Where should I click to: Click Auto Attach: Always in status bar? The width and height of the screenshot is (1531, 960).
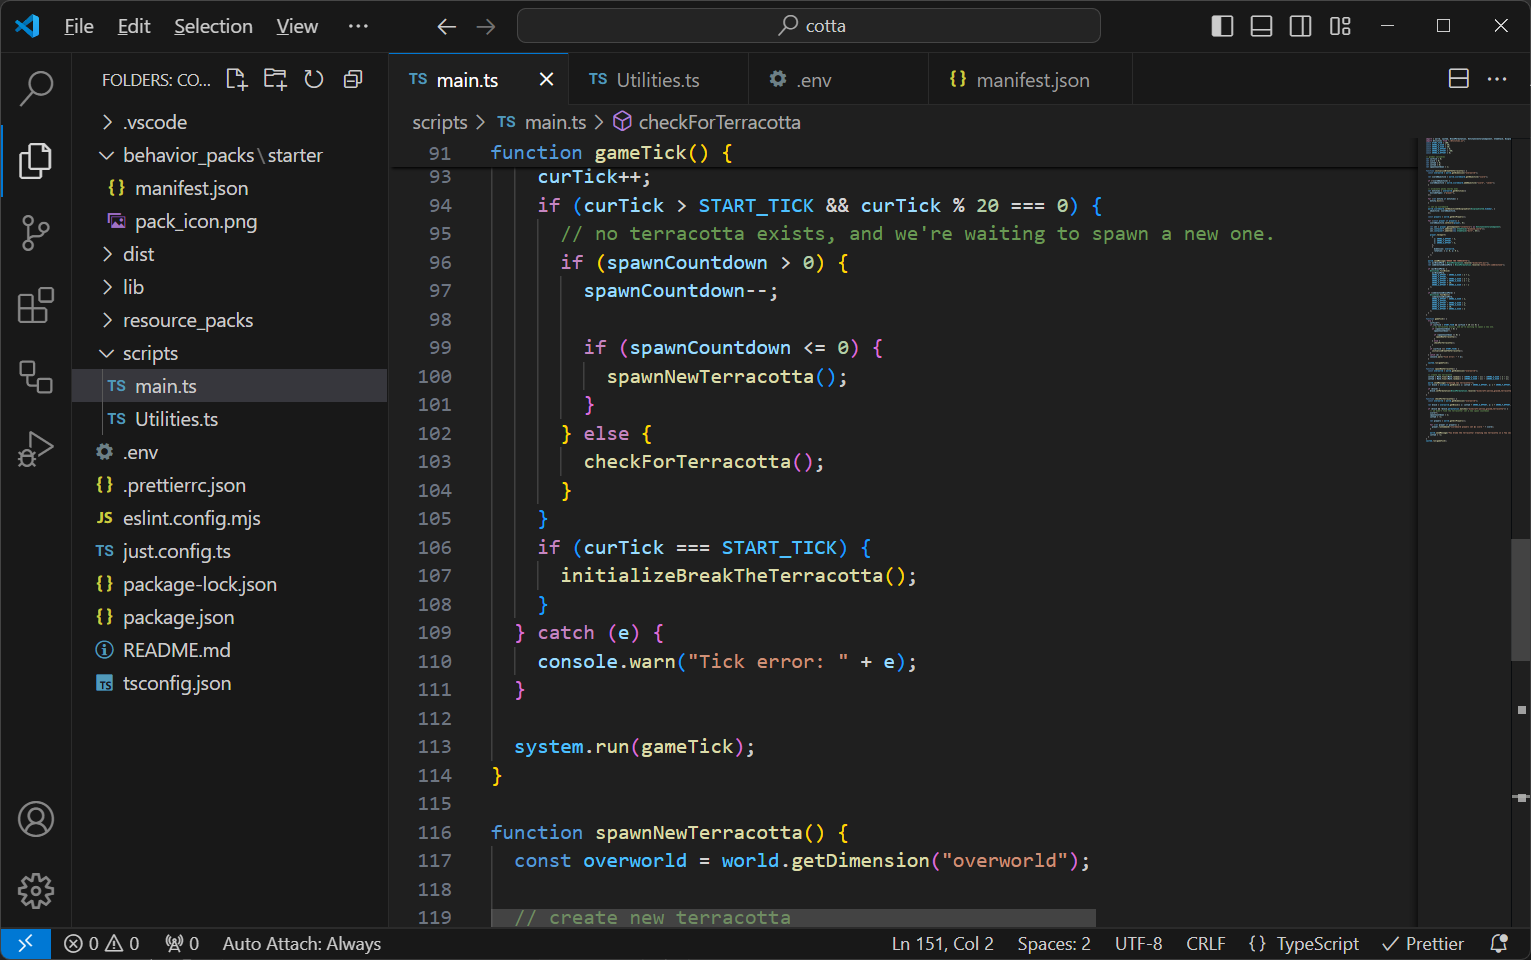coord(301,944)
